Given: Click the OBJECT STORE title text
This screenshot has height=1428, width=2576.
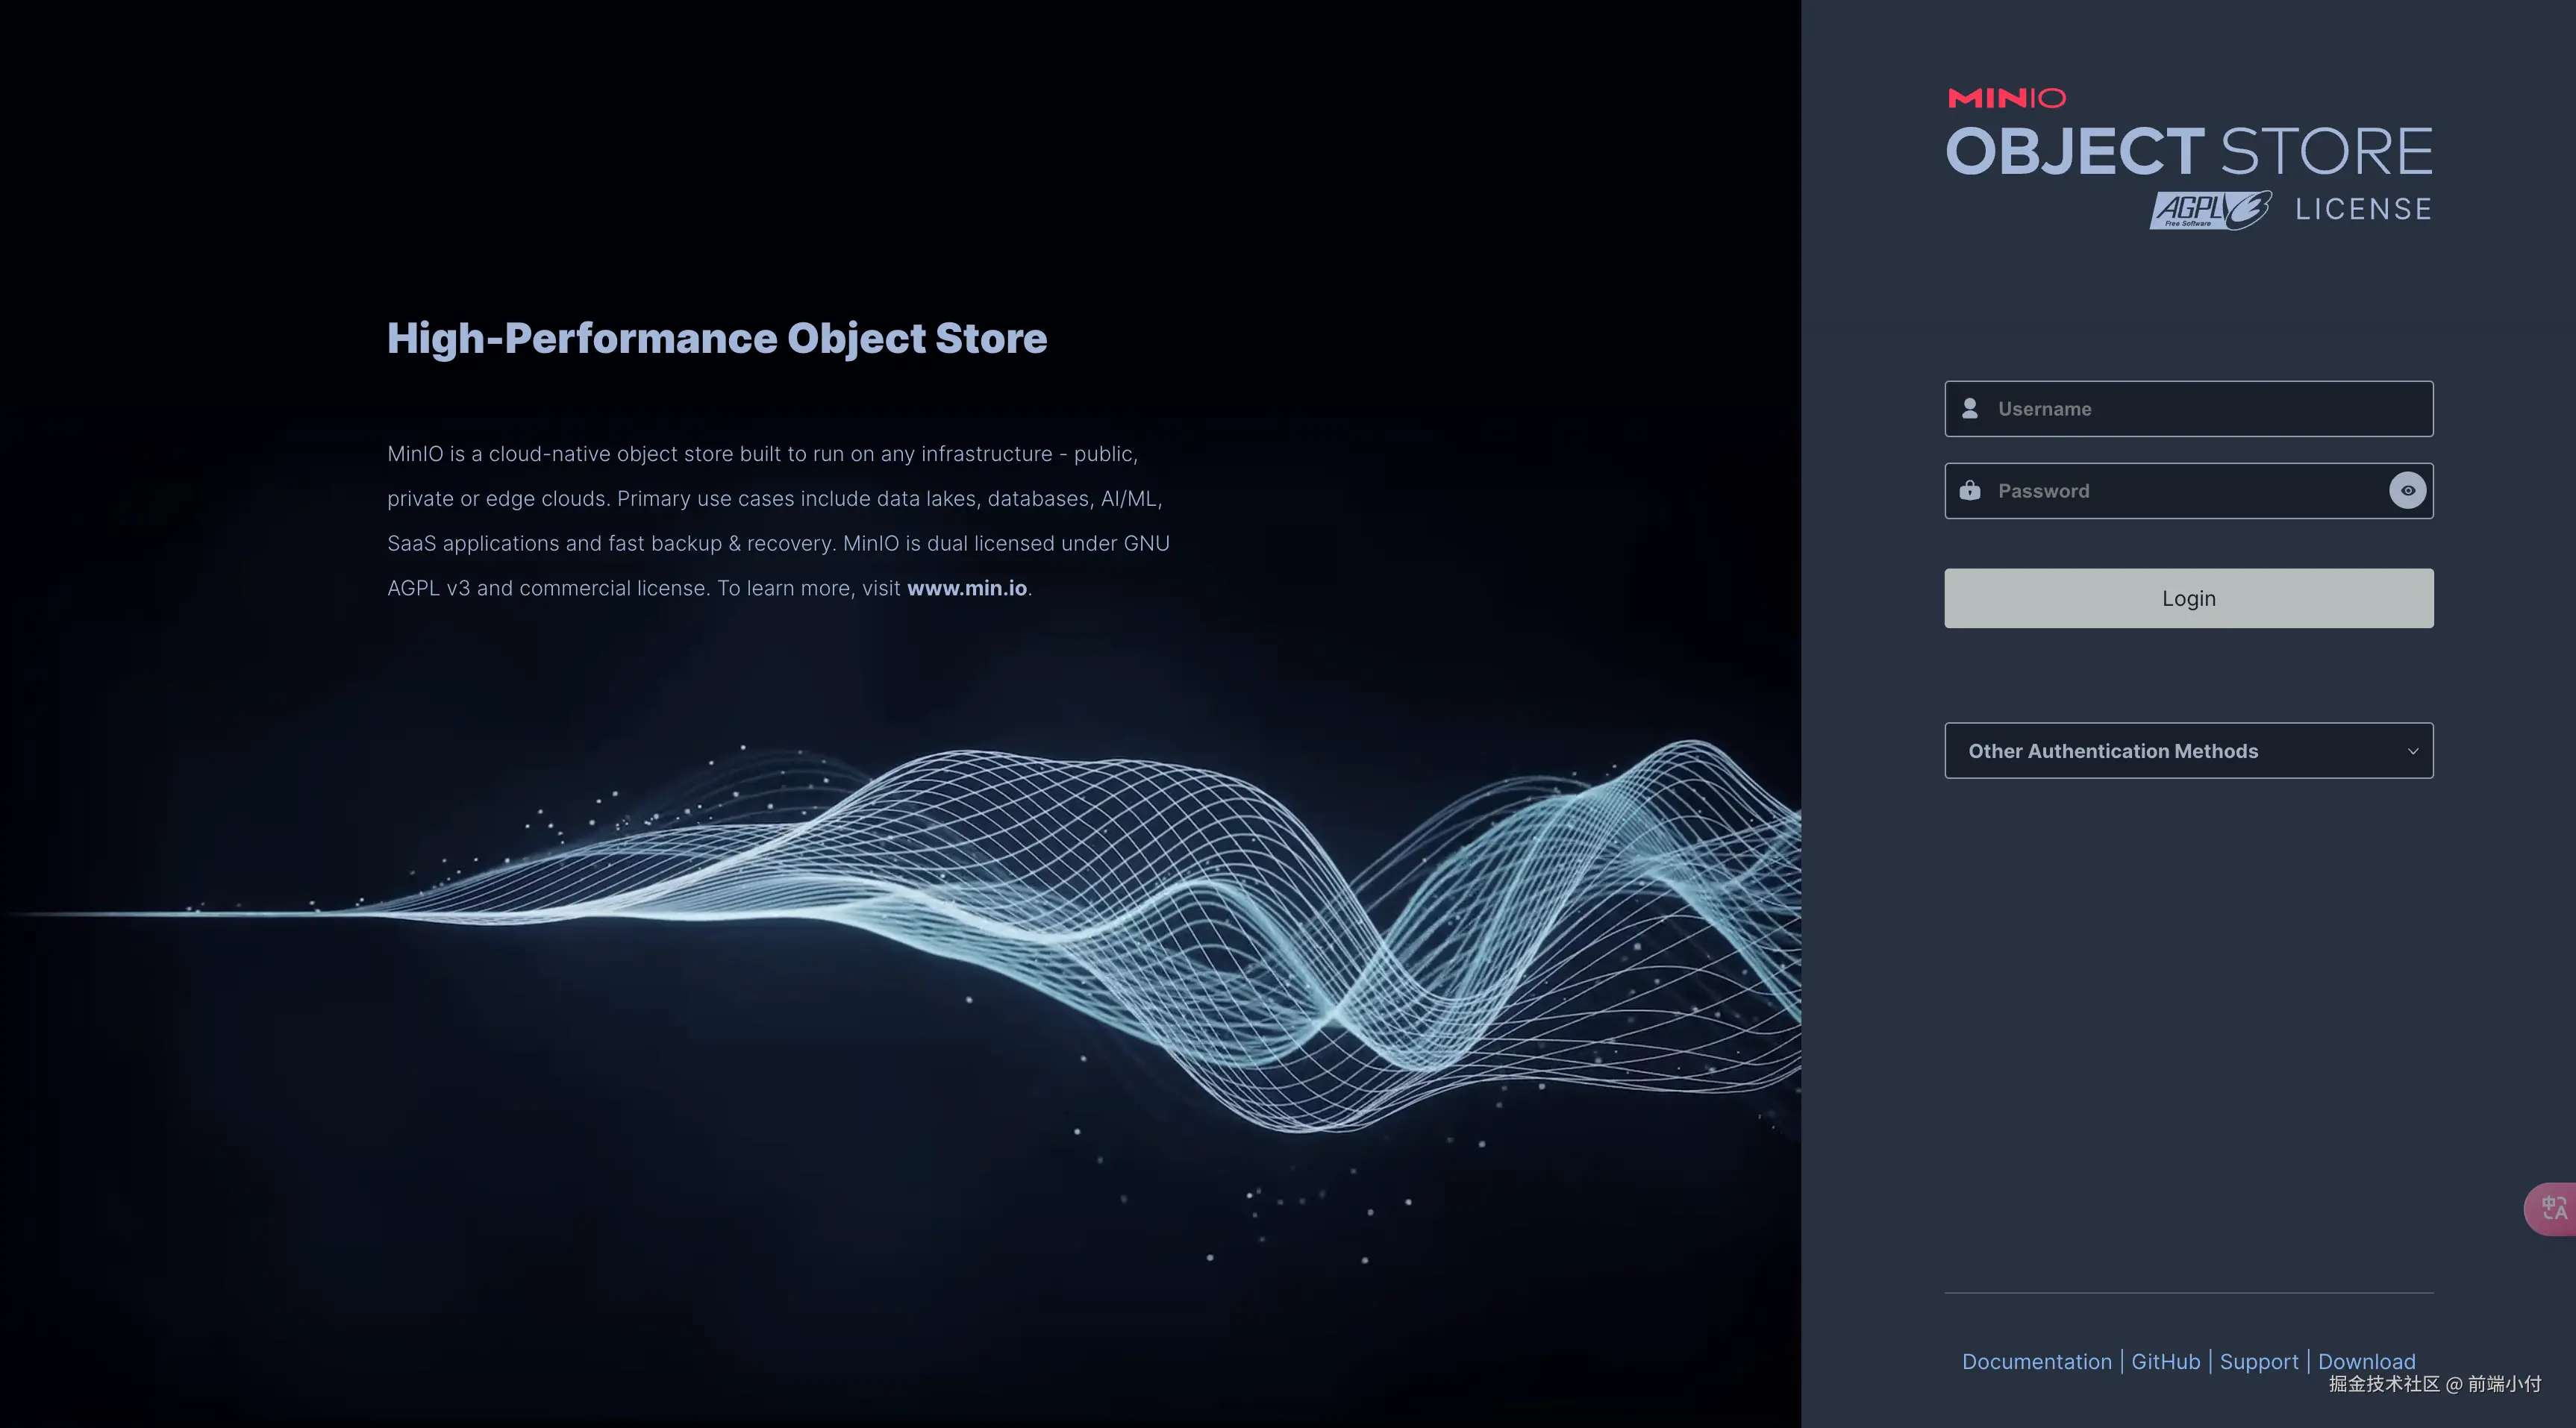Looking at the screenshot, I should pyautogui.click(x=2188, y=152).
